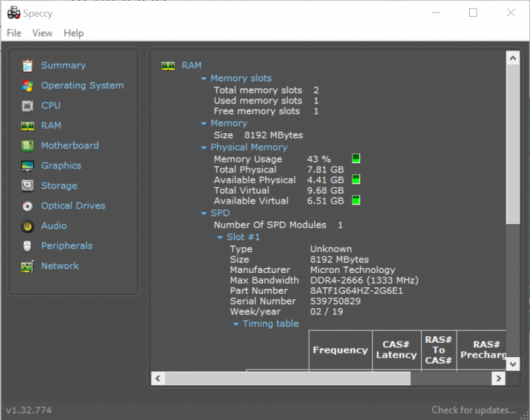This screenshot has height=420, width=530.
Task: Click the horizontal scrollbar left arrow
Action: 158,378
